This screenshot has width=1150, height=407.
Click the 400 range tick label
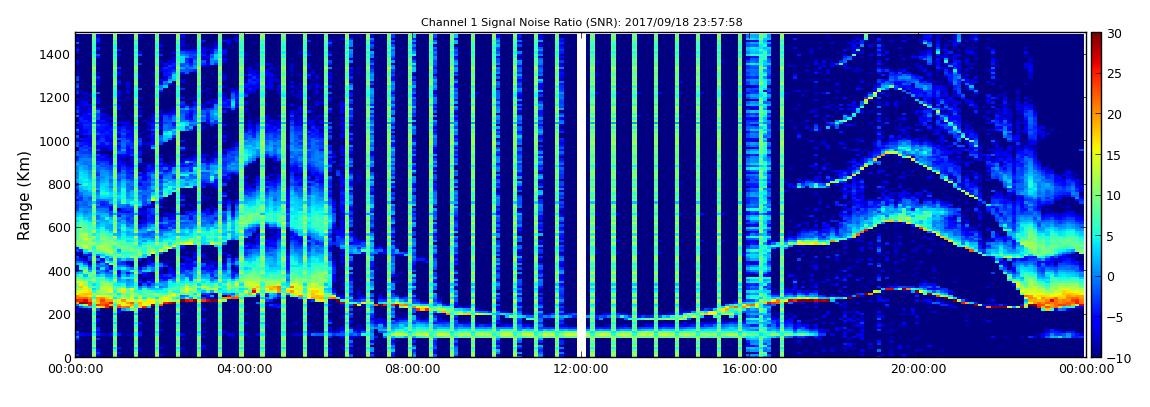tap(59, 271)
